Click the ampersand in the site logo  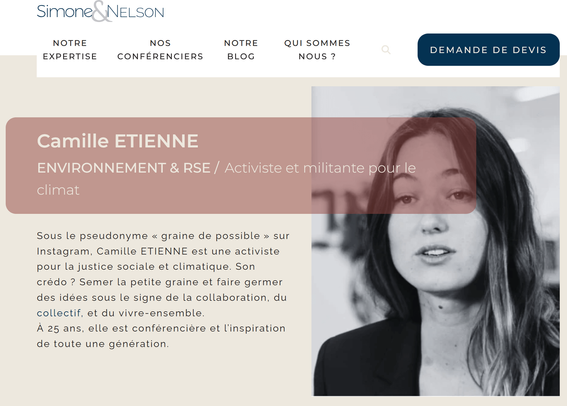click(101, 12)
